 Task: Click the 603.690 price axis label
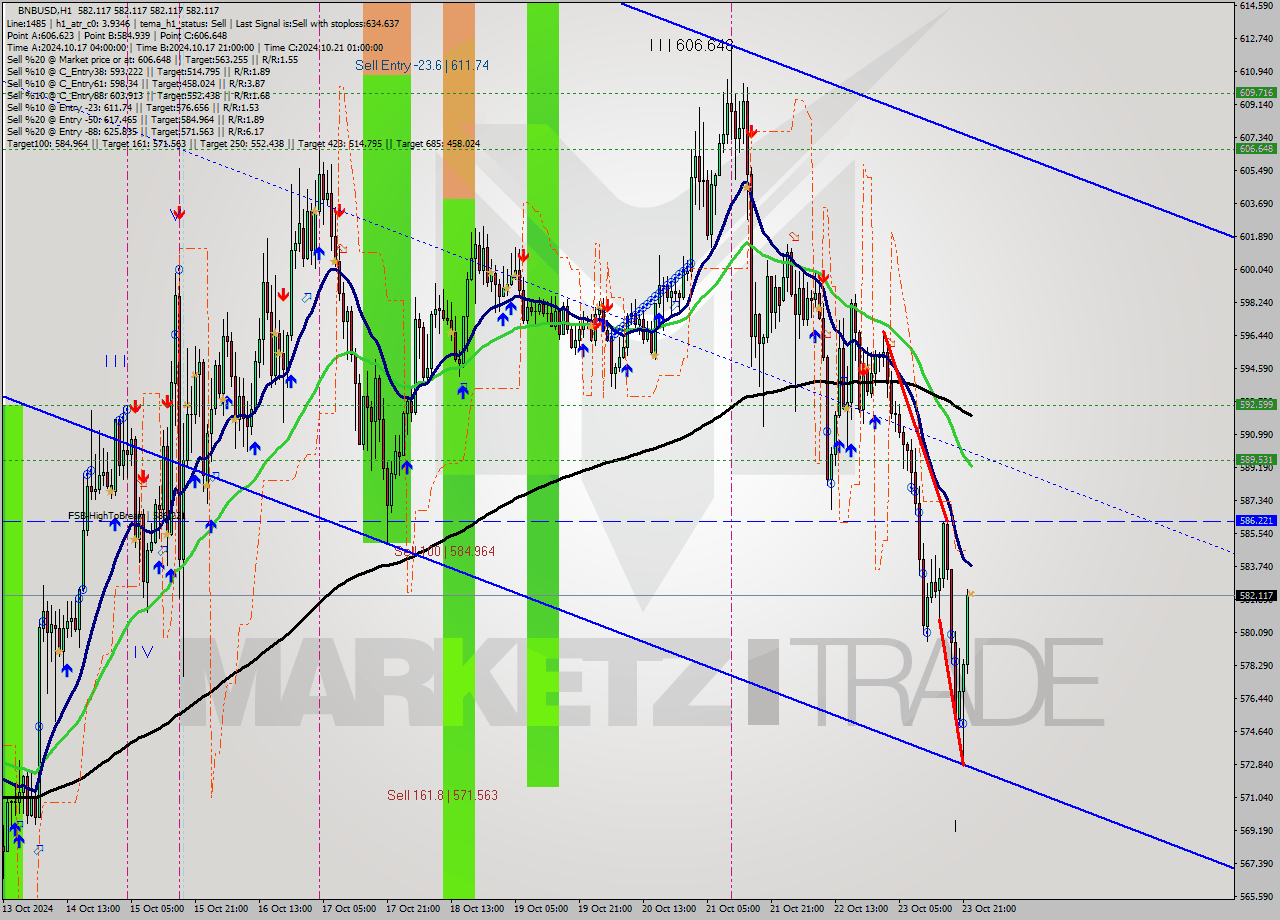(1256, 203)
